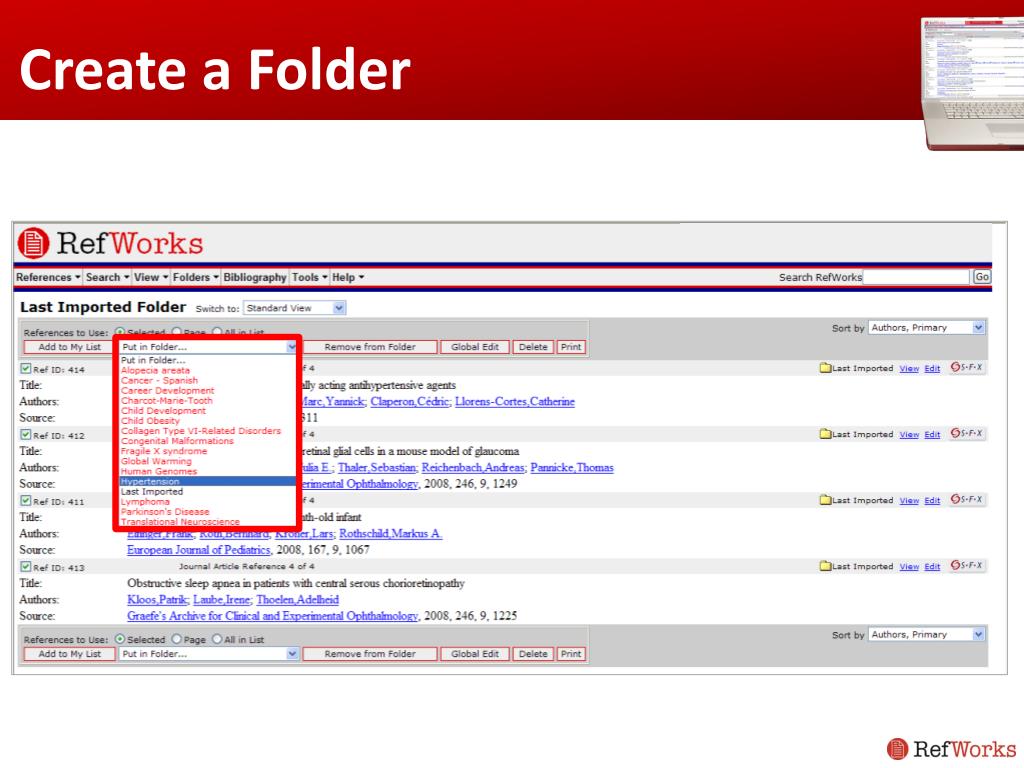This screenshot has width=1024, height=768.
Task: Open the bottom 'Sort by' Authors, Primary dropdown
Action: pos(927,635)
